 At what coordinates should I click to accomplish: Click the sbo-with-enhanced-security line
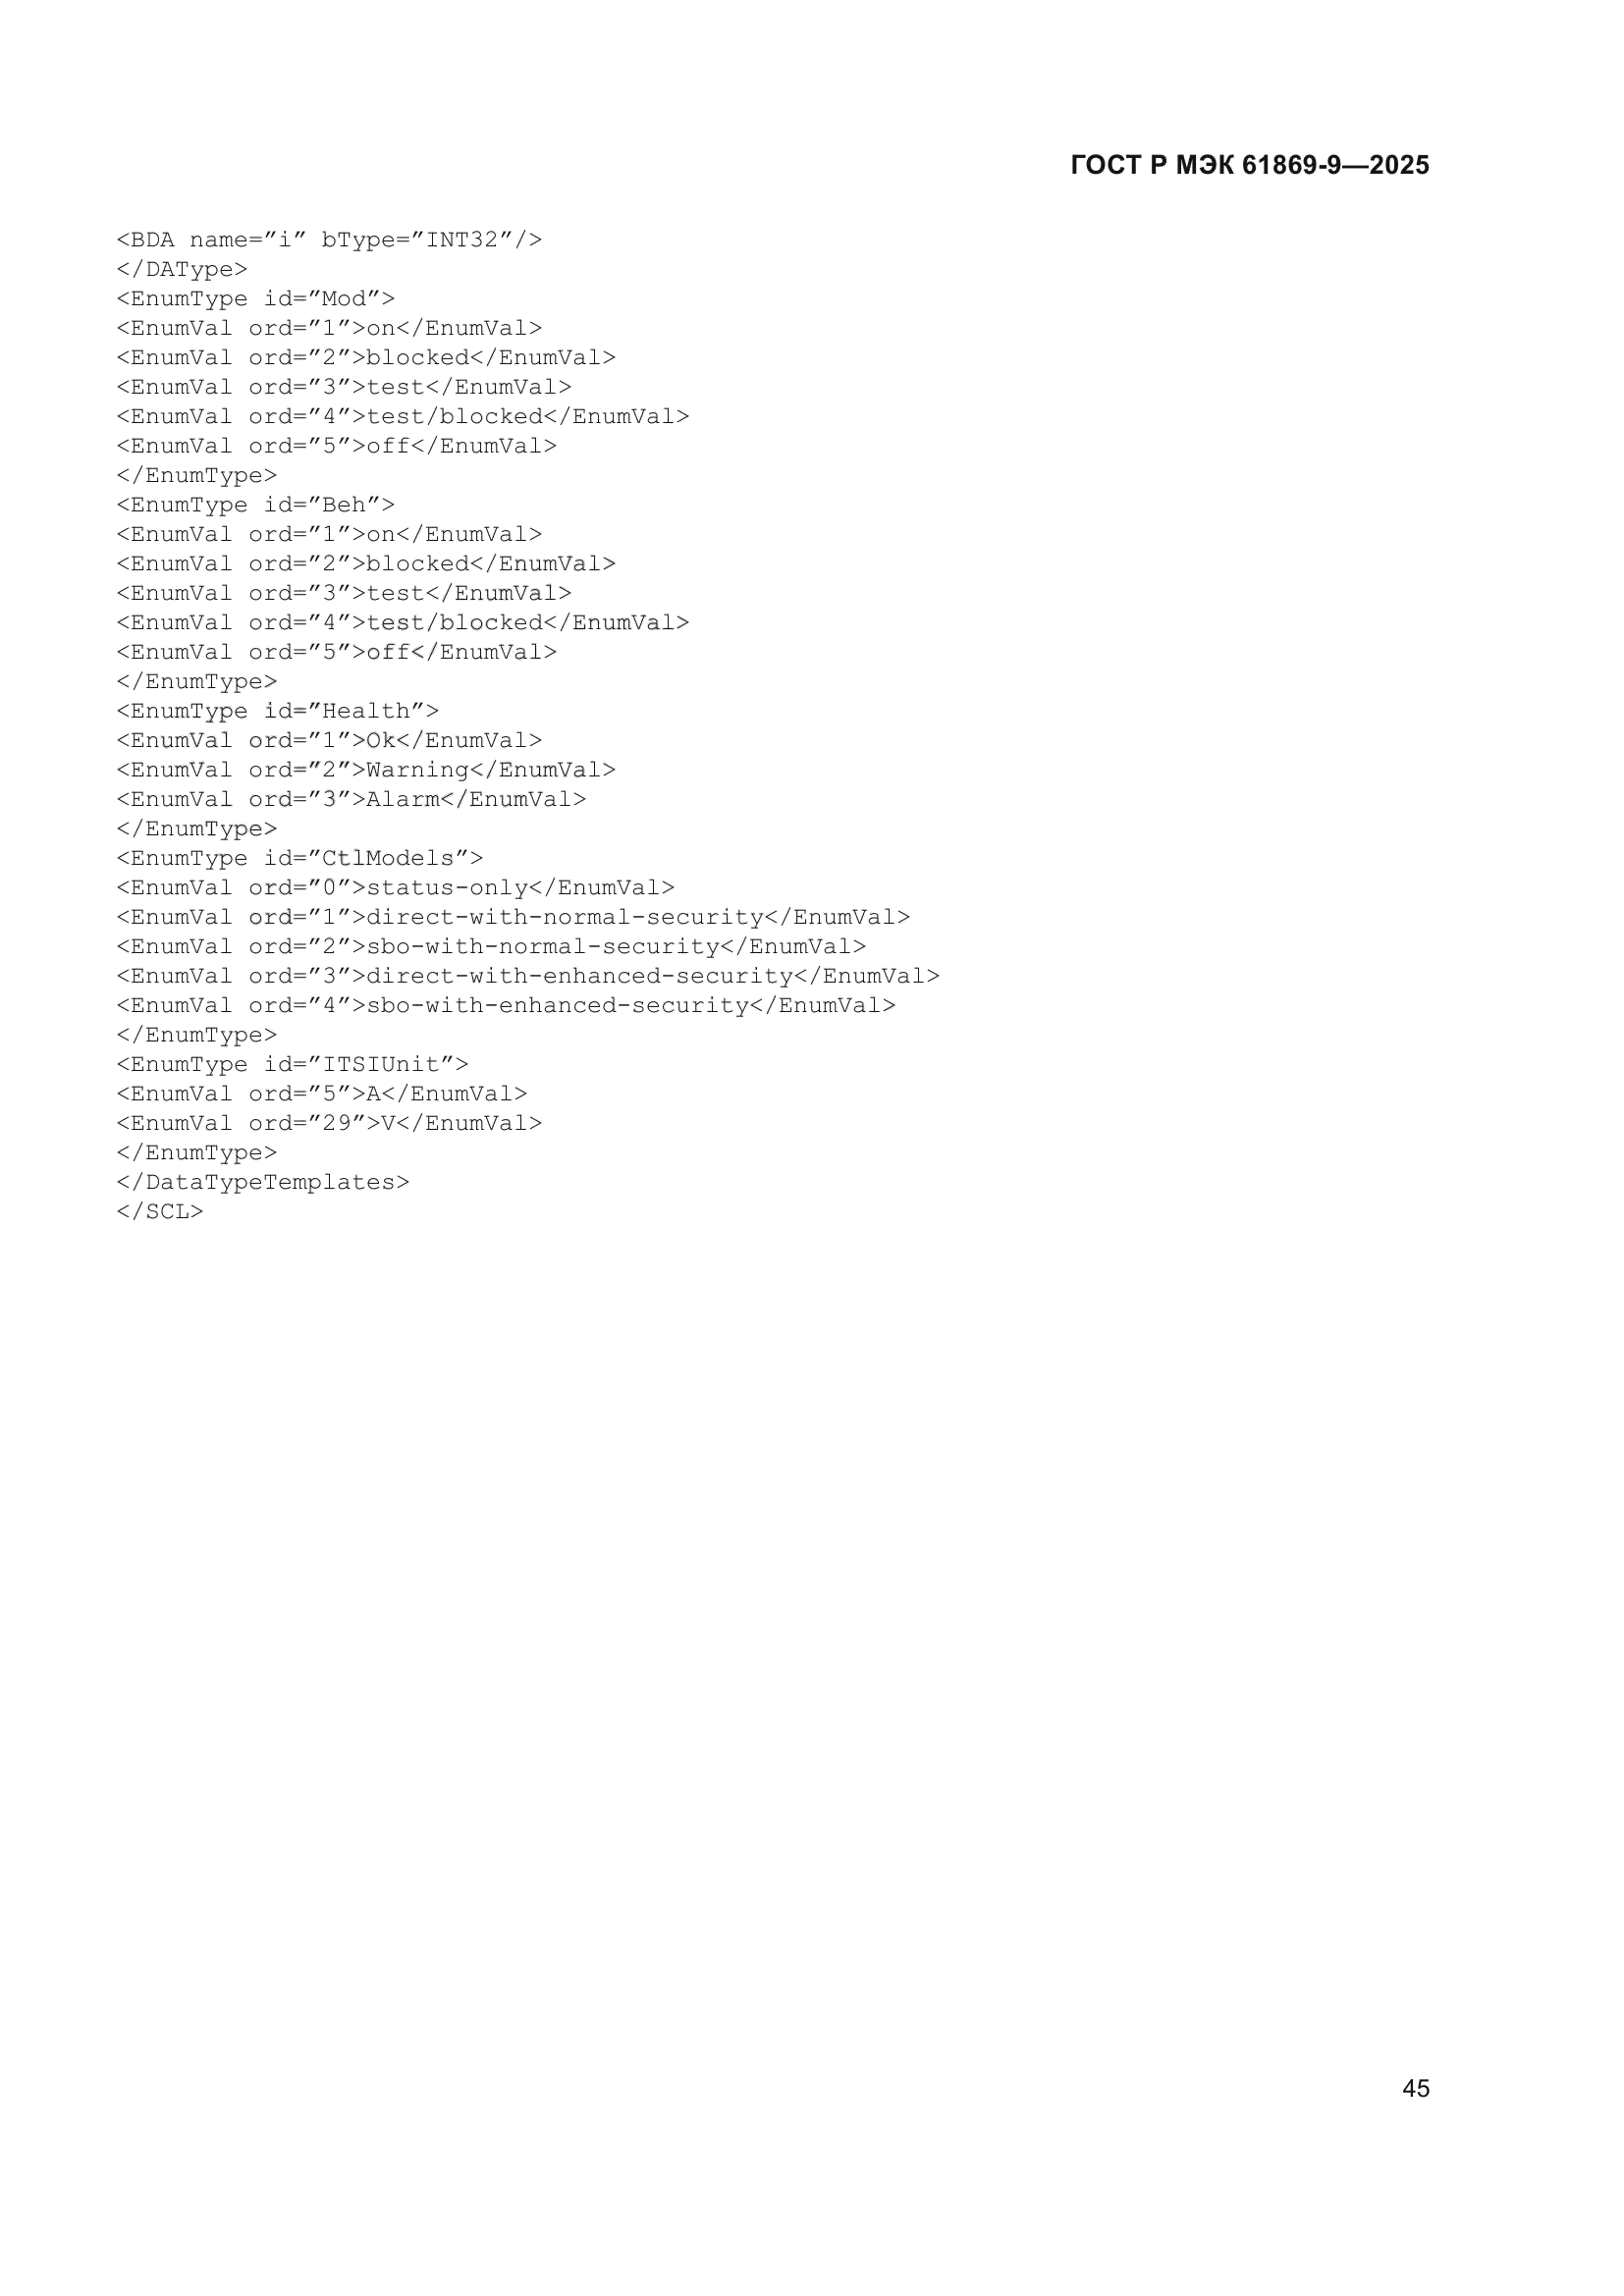[x=506, y=1005]
